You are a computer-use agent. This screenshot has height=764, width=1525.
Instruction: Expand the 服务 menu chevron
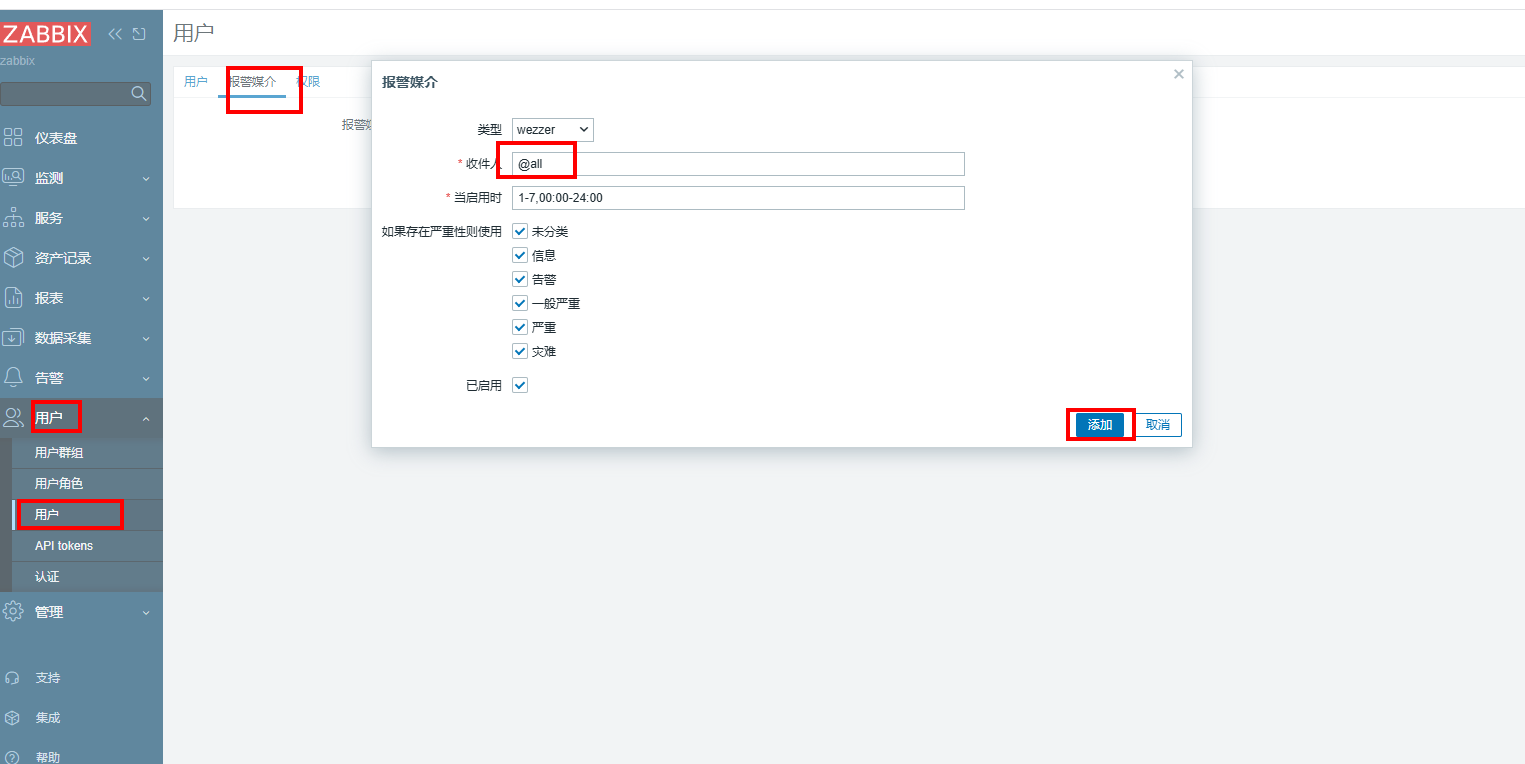click(146, 219)
